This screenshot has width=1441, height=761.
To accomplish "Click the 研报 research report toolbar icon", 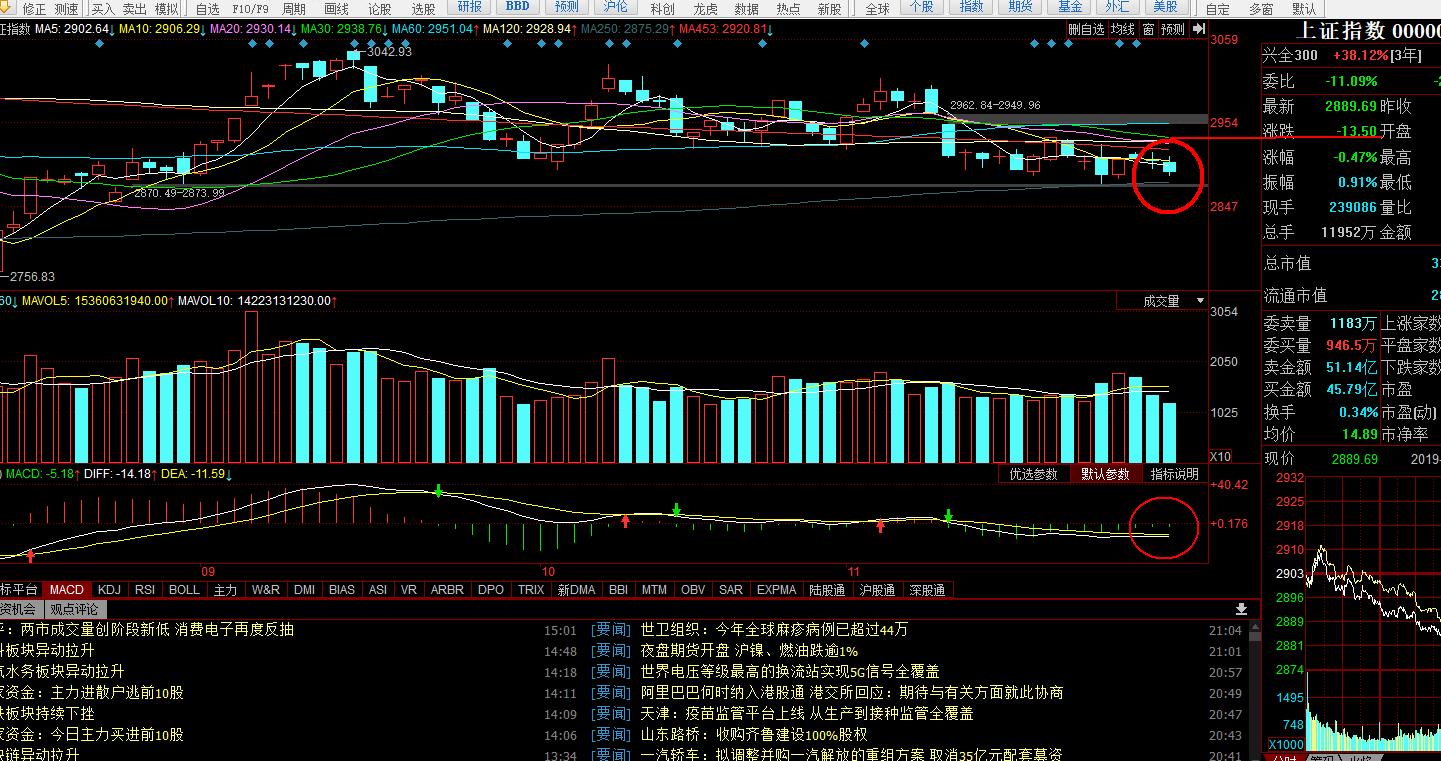I will click(x=469, y=8).
